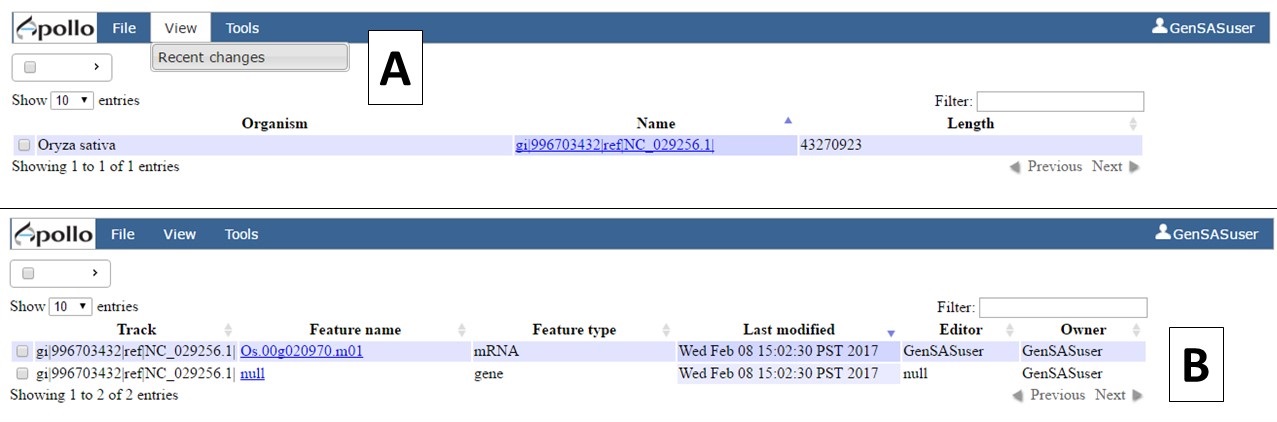Open the Tools menu beside the open View menu

click(x=242, y=29)
